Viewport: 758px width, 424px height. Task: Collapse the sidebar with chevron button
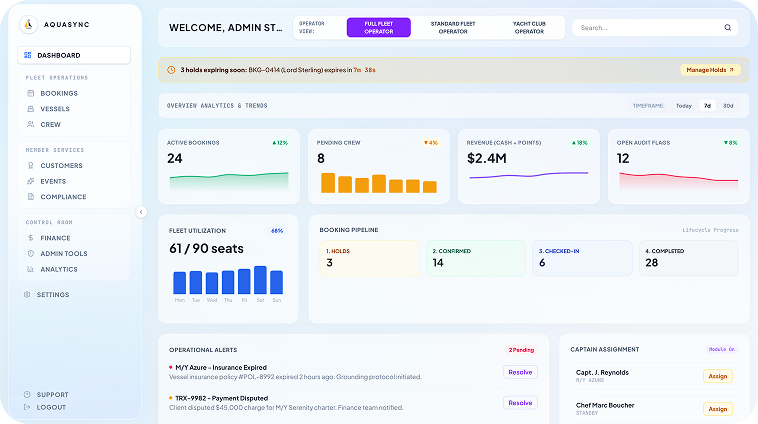141,212
